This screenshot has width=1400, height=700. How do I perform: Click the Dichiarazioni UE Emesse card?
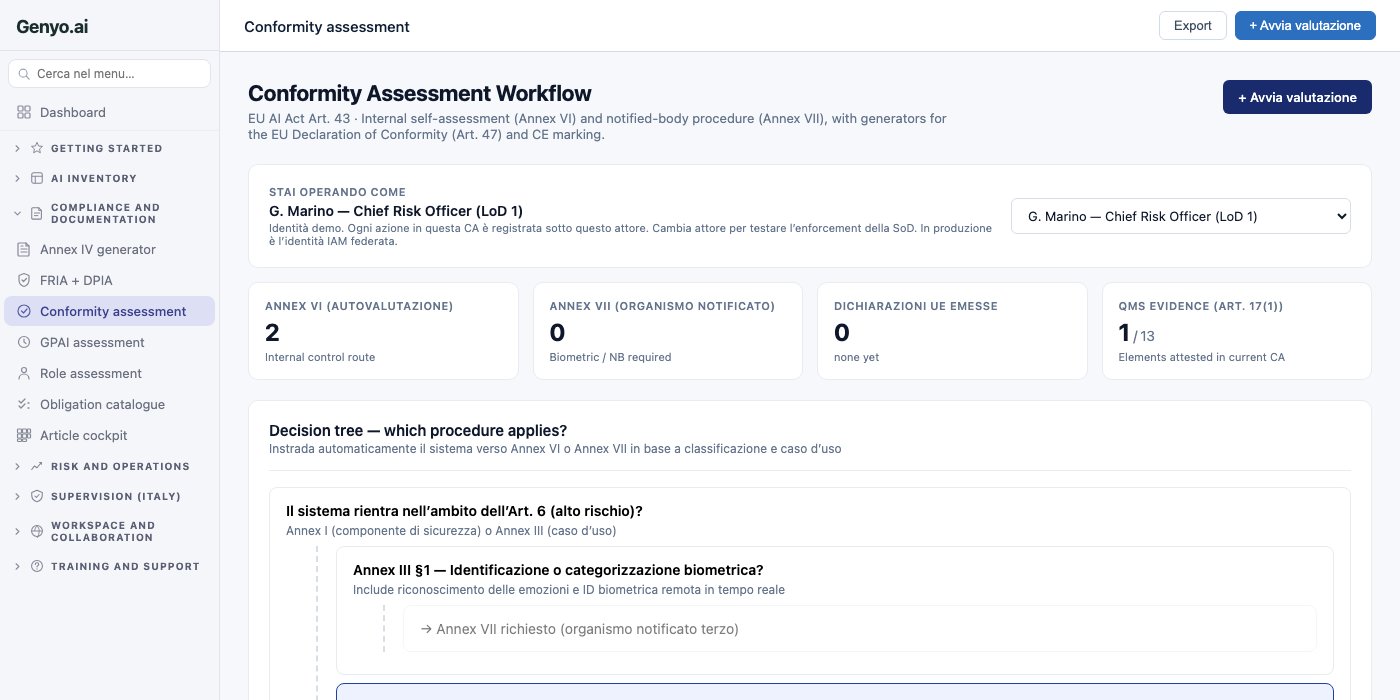(x=952, y=331)
